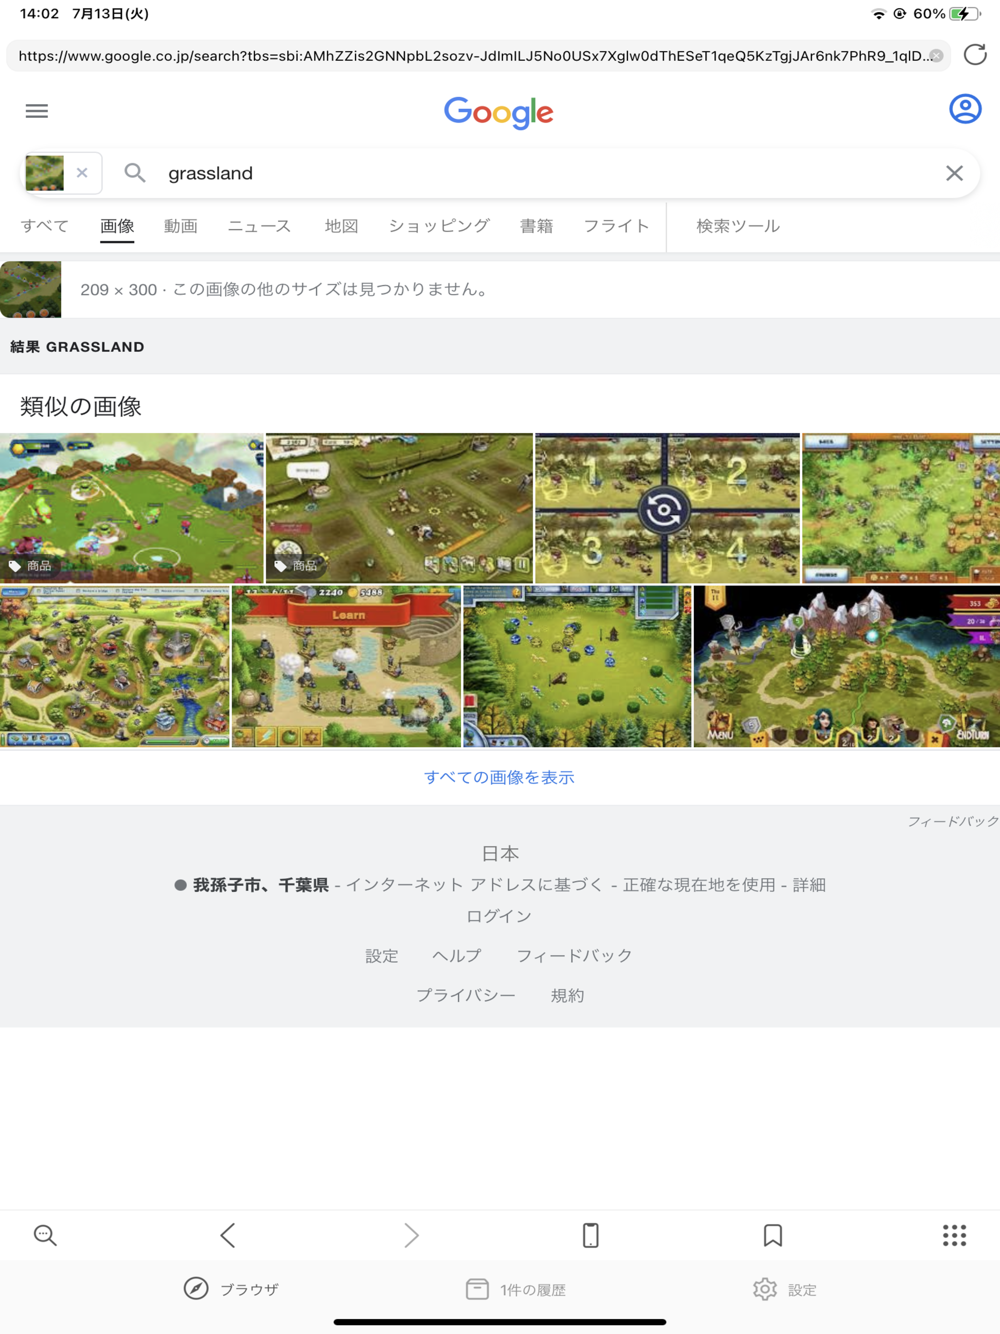
Task: Open the image with Learn banner
Action: click(x=346, y=666)
